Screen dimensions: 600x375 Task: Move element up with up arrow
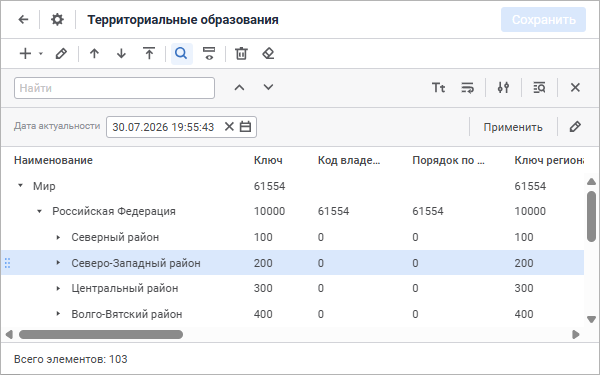94,54
